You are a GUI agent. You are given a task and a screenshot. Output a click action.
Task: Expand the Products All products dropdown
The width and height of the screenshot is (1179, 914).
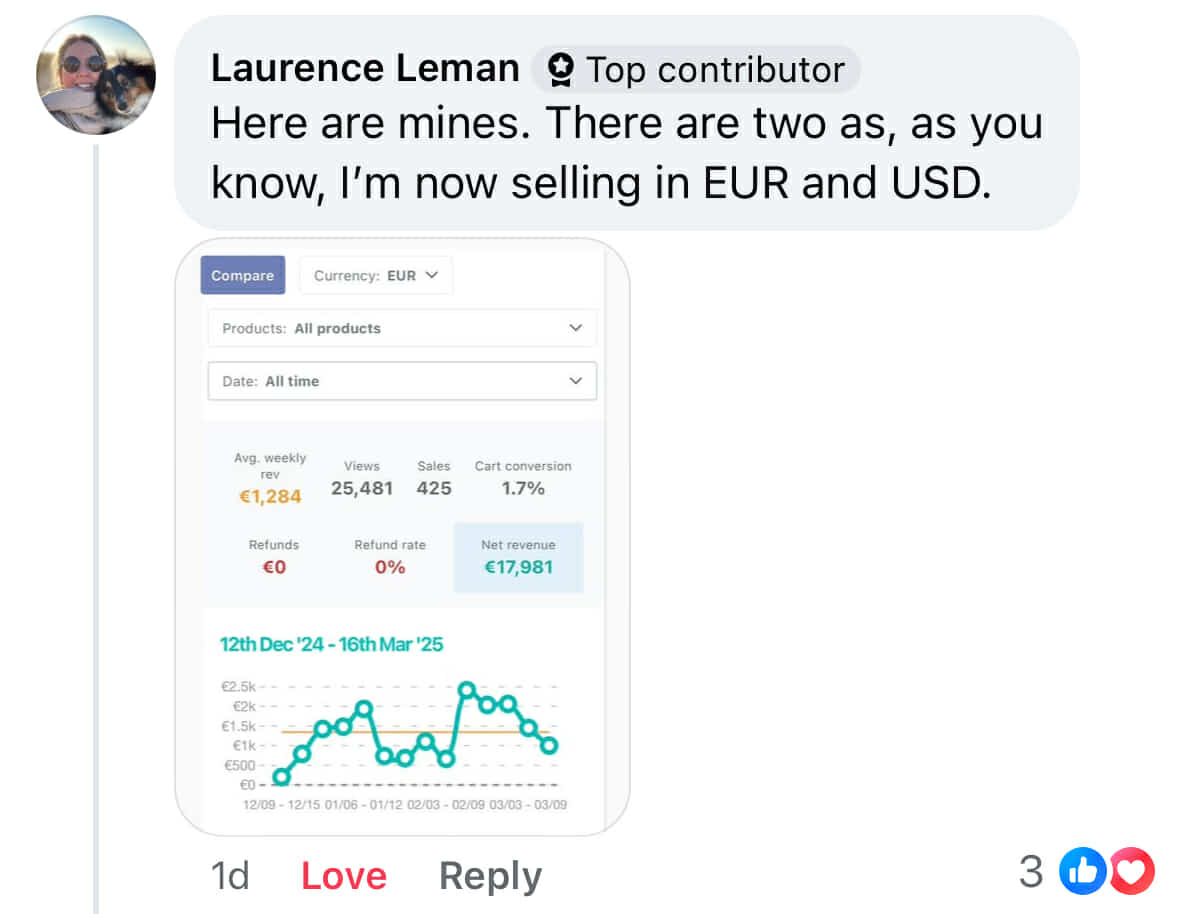pyautogui.click(x=402, y=328)
